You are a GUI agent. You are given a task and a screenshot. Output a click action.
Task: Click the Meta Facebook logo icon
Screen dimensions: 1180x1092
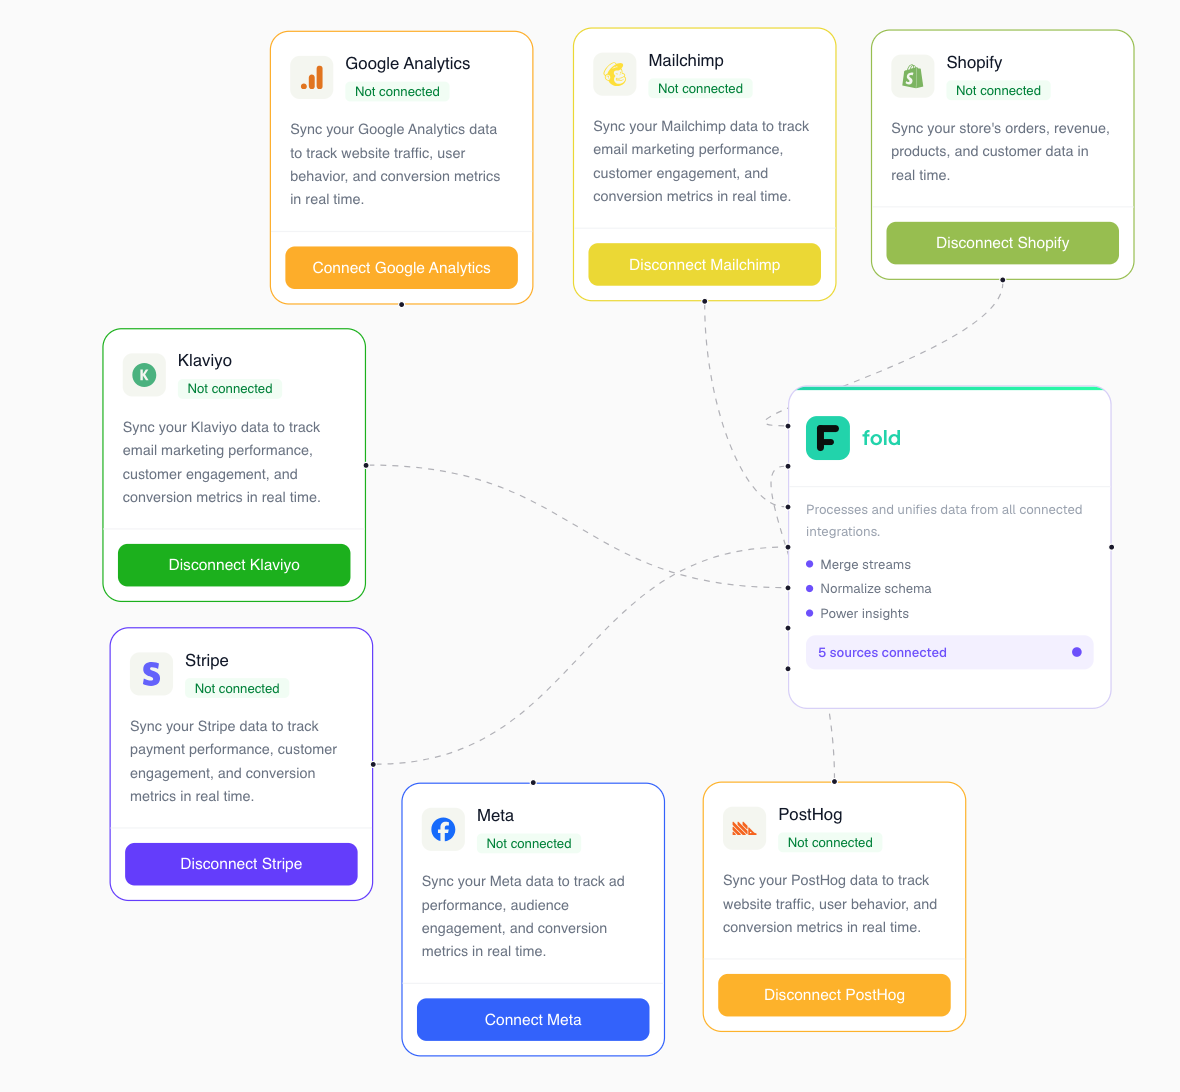[443, 829]
